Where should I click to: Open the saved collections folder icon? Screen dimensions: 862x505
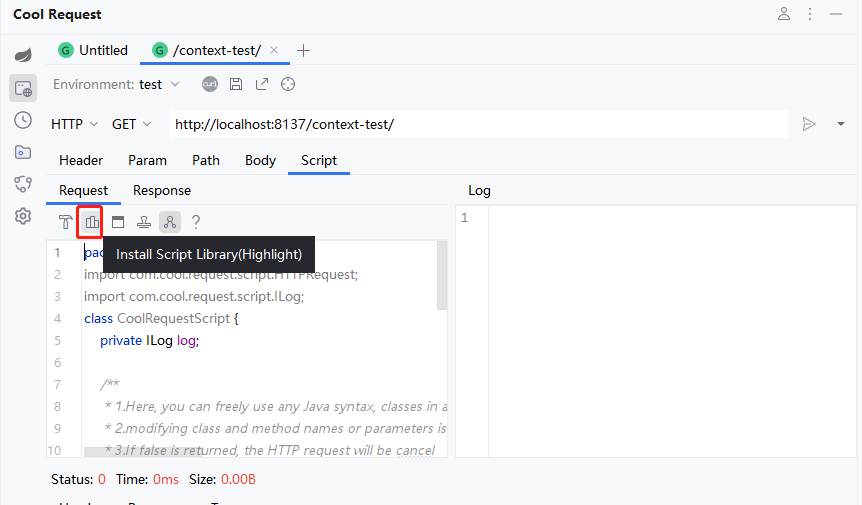click(23, 152)
